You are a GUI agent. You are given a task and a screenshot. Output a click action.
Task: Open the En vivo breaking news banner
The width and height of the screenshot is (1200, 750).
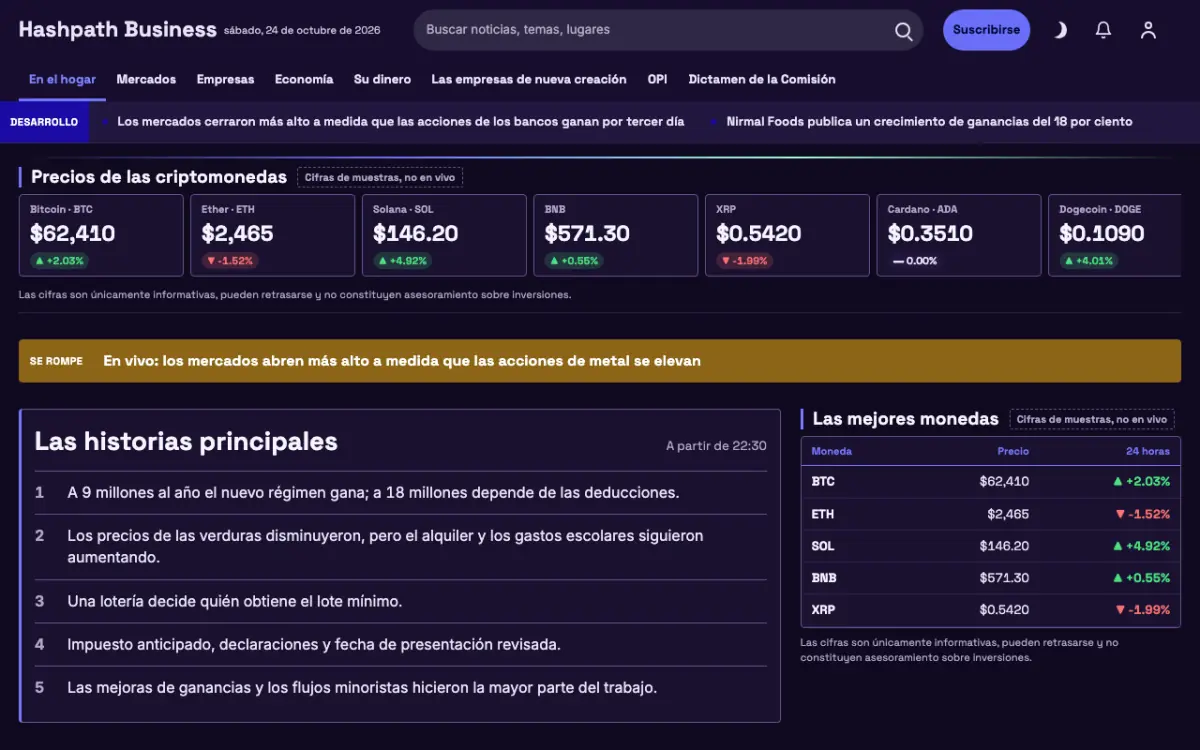[600, 361]
